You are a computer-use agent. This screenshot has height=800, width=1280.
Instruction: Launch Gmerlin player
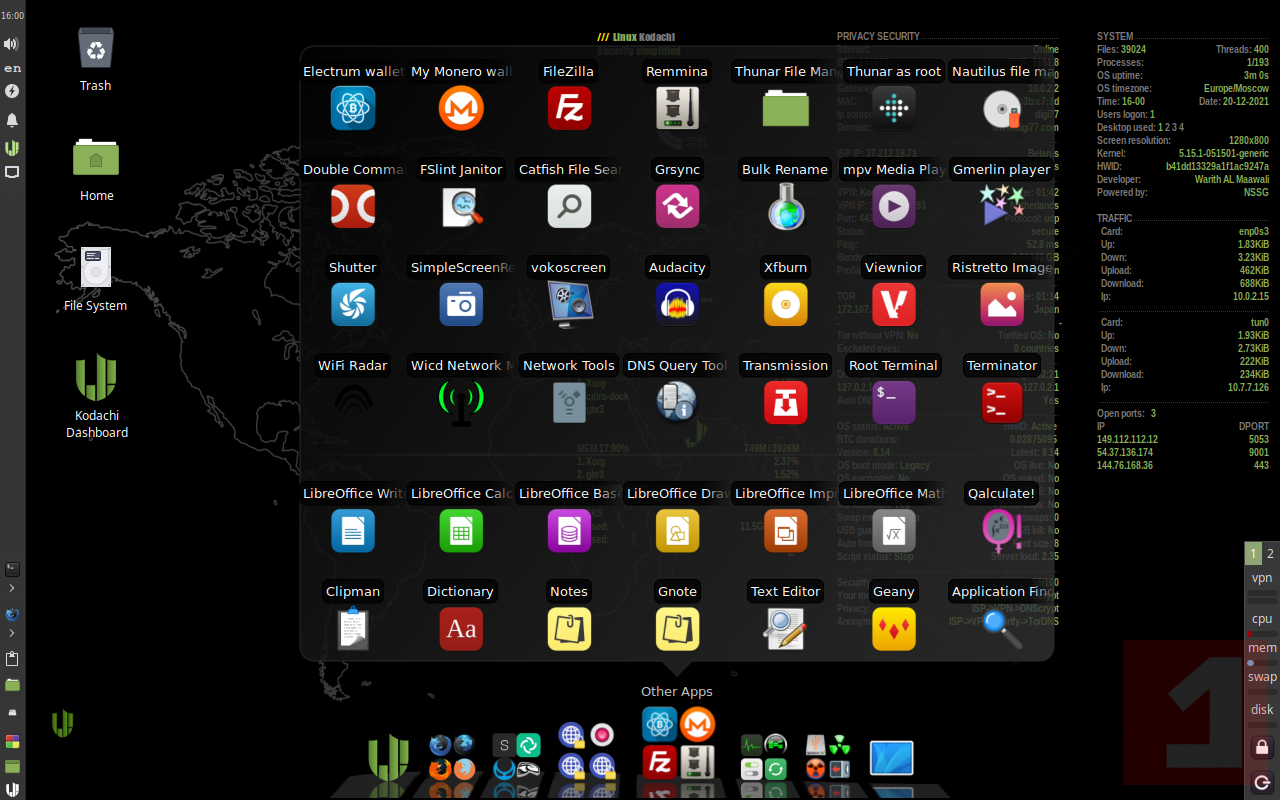tap(1002, 206)
